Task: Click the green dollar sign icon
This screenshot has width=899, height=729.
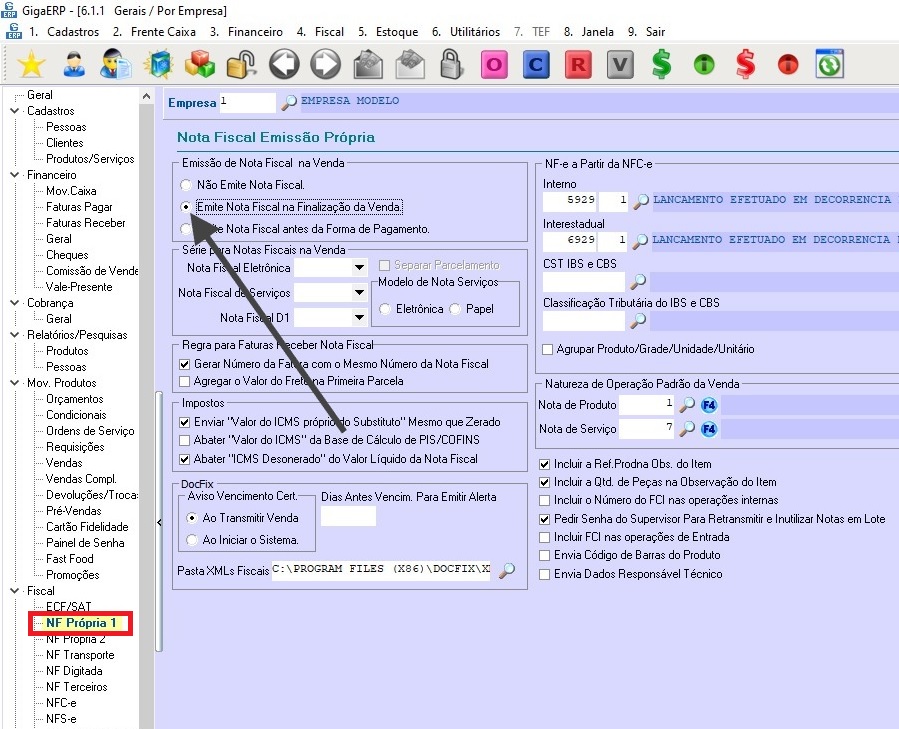Action: point(661,65)
